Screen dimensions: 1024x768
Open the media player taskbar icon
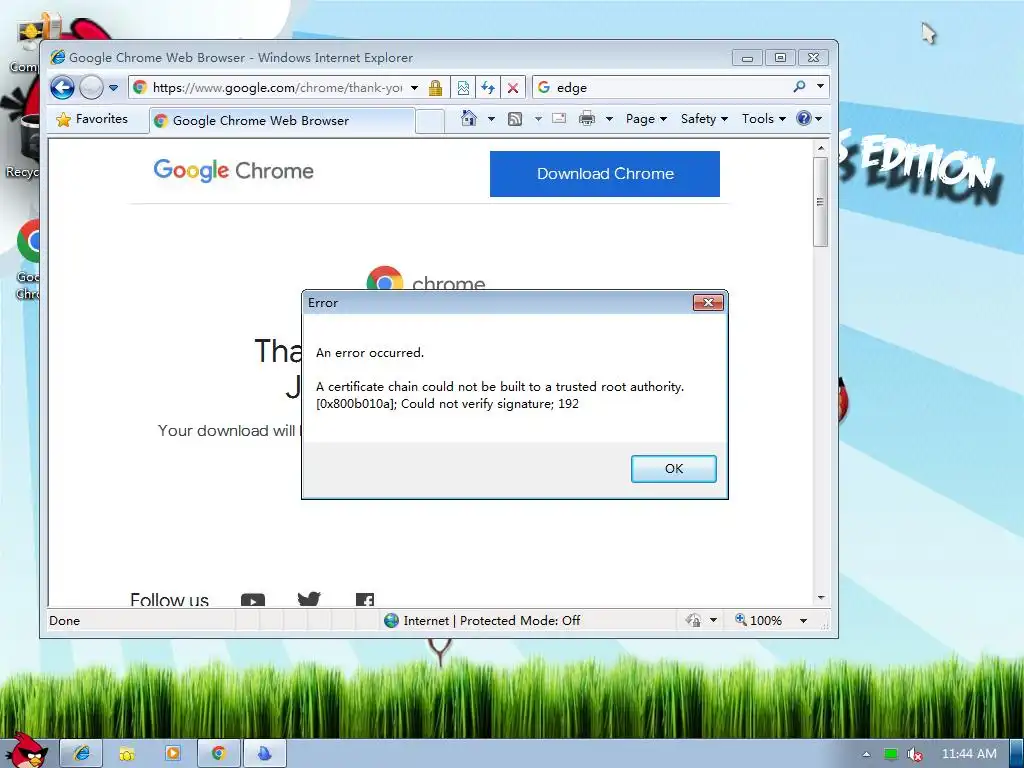[x=172, y=754]
